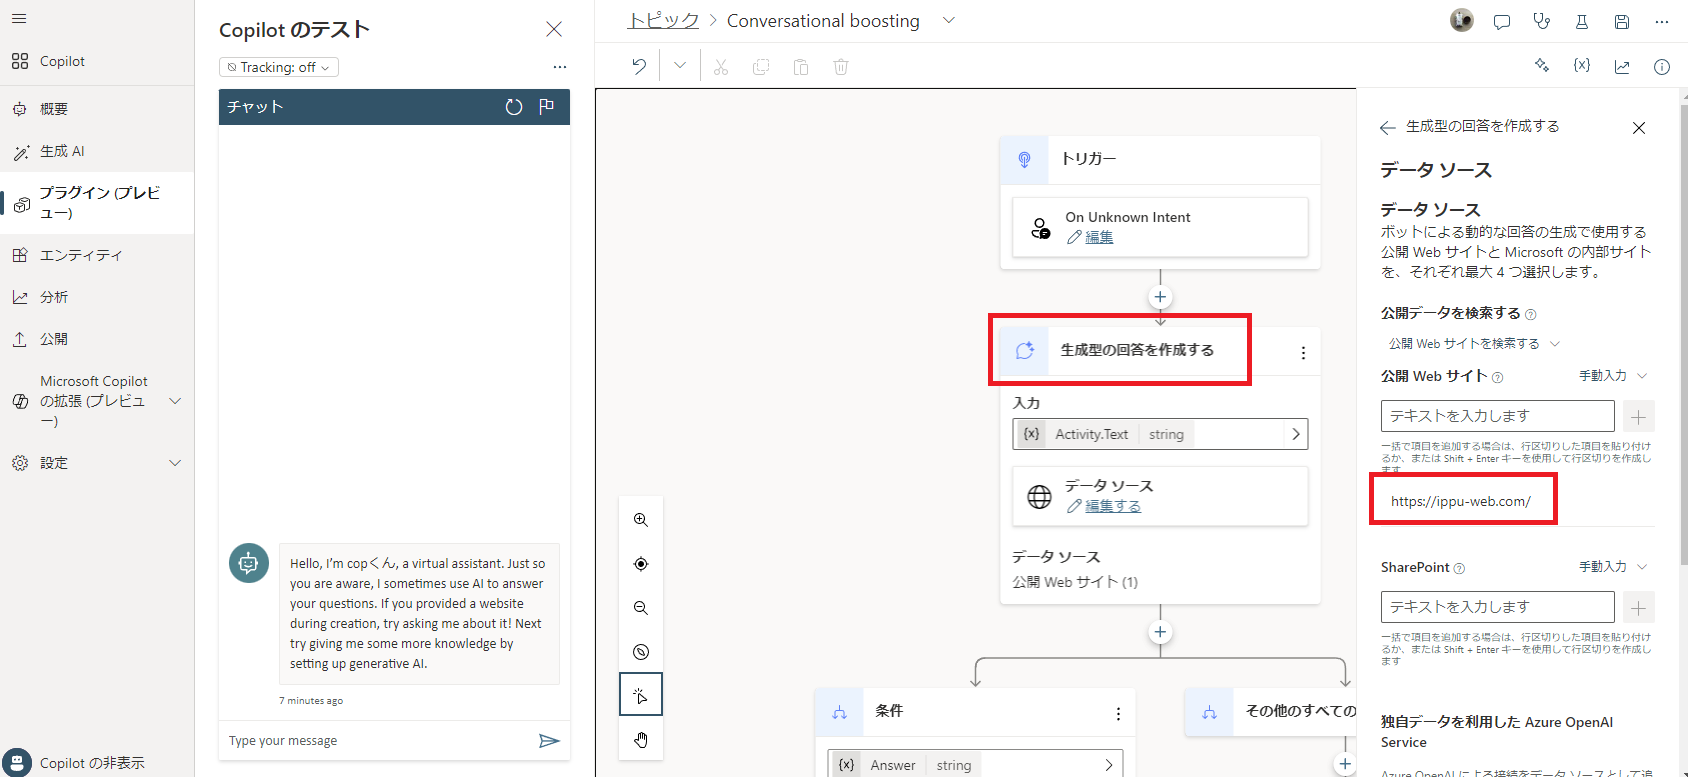Select the hand pan tool
Image resolution: width=1688 pixels, height=777 pixels.
click(641, 740)
